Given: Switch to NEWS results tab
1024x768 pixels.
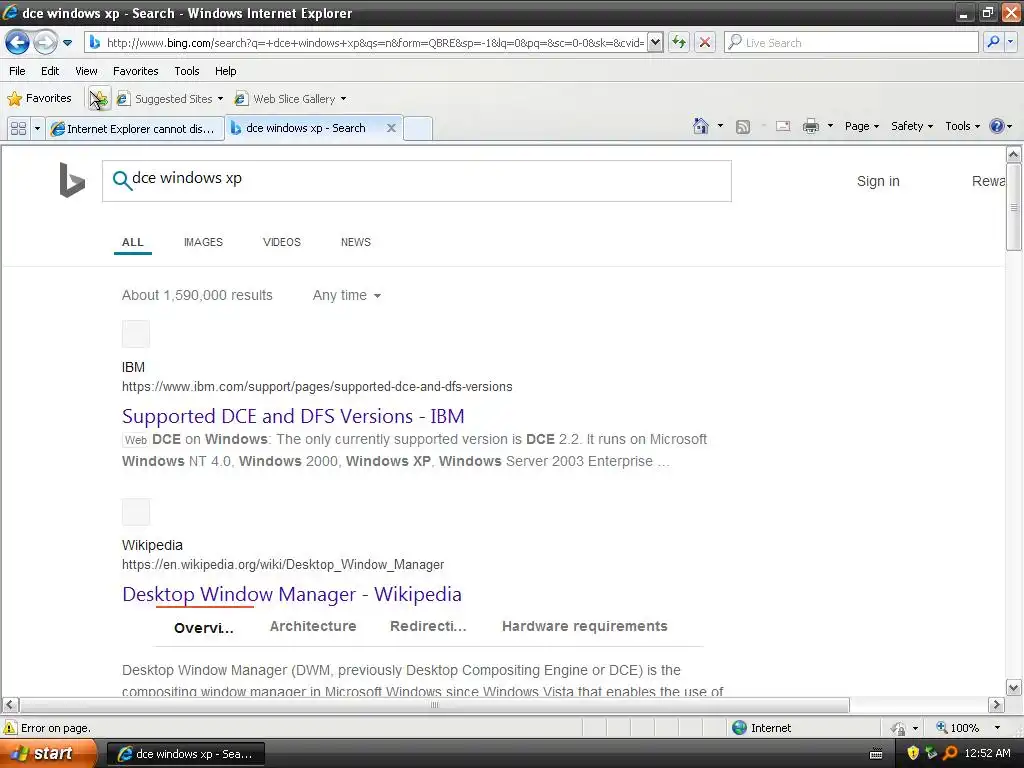Looking at the screenshot, I should (356, 242).
